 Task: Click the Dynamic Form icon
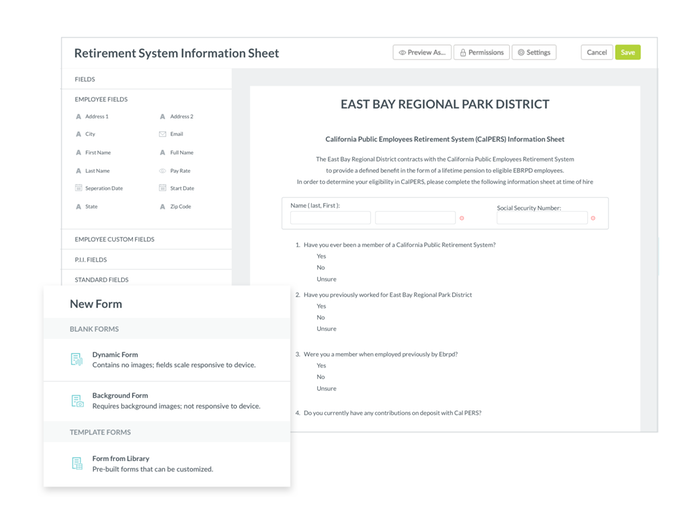coord(77,359)
